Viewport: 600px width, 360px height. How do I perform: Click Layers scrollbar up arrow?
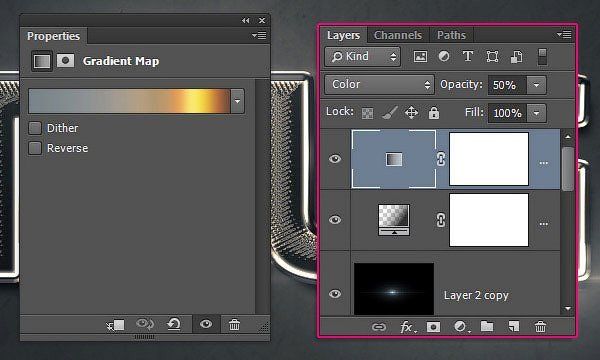(x=568, y=137)
